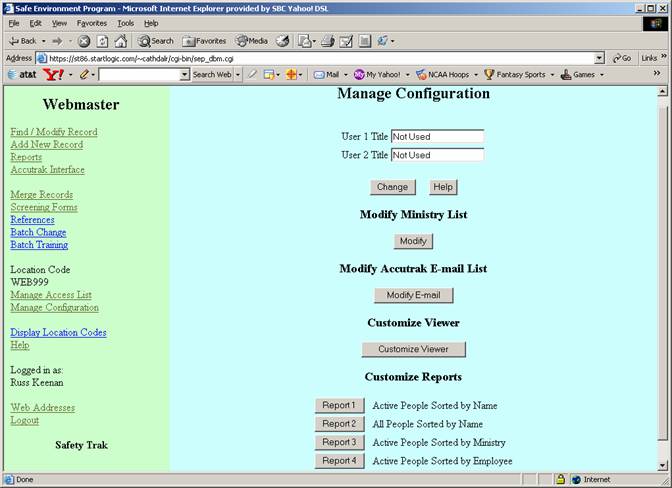The width and height of the screenshot is (672, 488).
Task: Open the Display Location Codes link
Action: coord(58,332)
